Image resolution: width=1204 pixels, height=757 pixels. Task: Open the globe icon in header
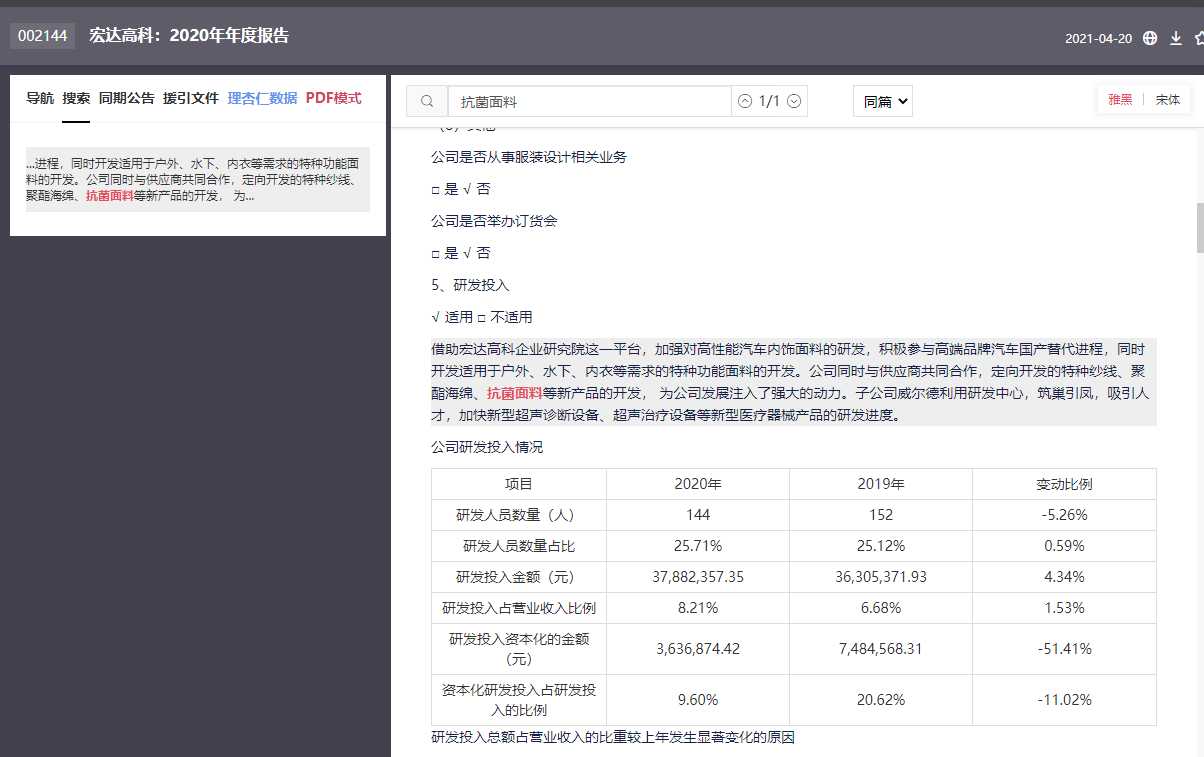click(x=1150, y=38)
